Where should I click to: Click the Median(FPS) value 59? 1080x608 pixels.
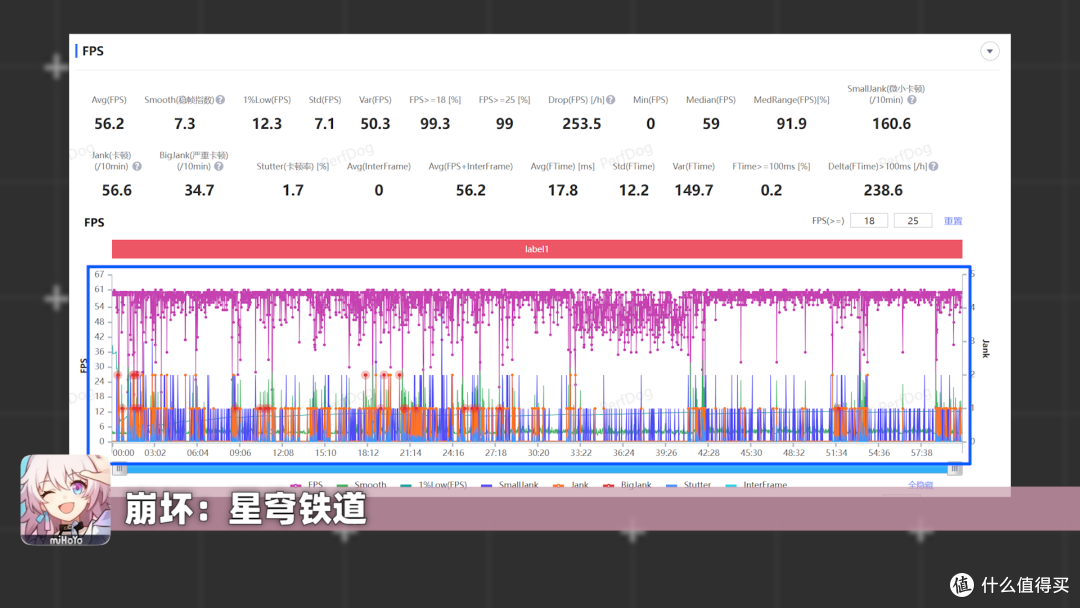[711, 124]
